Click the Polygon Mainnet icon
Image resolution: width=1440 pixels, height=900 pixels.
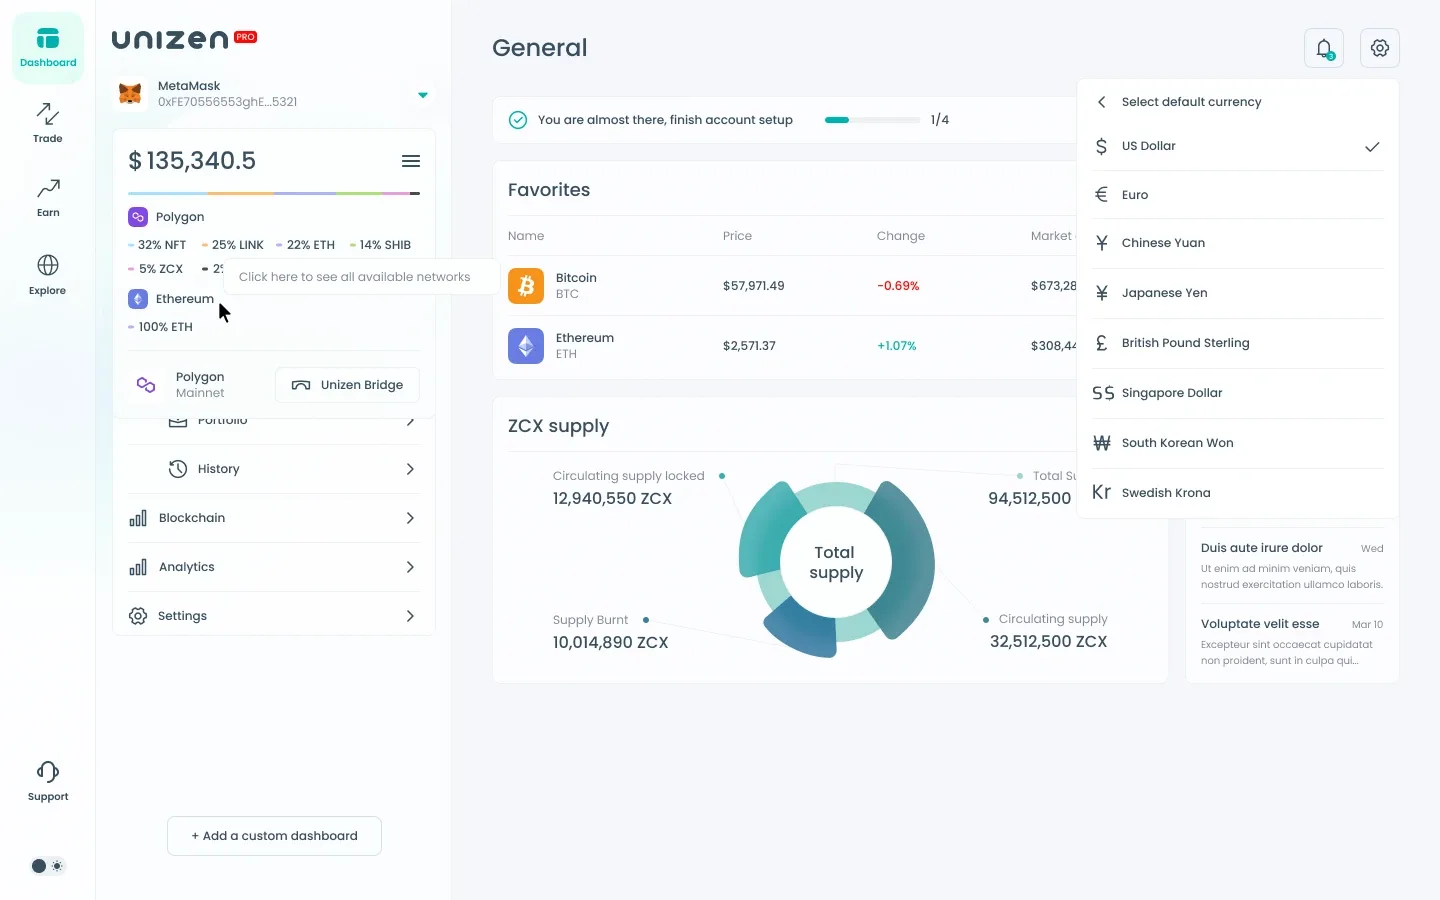pyautogui.click(x=146, y=385)
